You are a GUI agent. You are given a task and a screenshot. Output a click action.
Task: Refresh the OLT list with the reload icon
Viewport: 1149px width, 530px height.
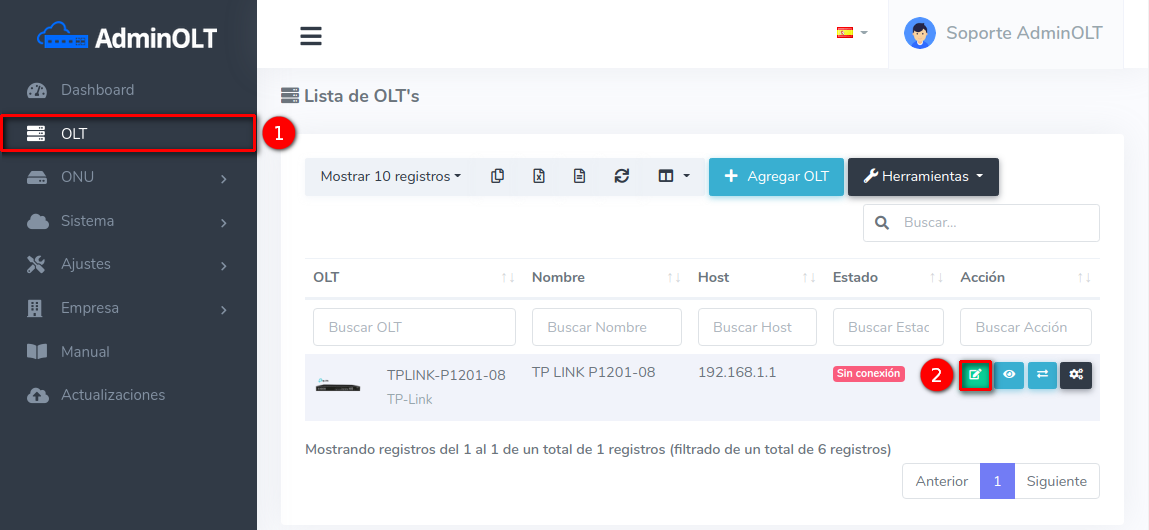(x=621, y=176)
